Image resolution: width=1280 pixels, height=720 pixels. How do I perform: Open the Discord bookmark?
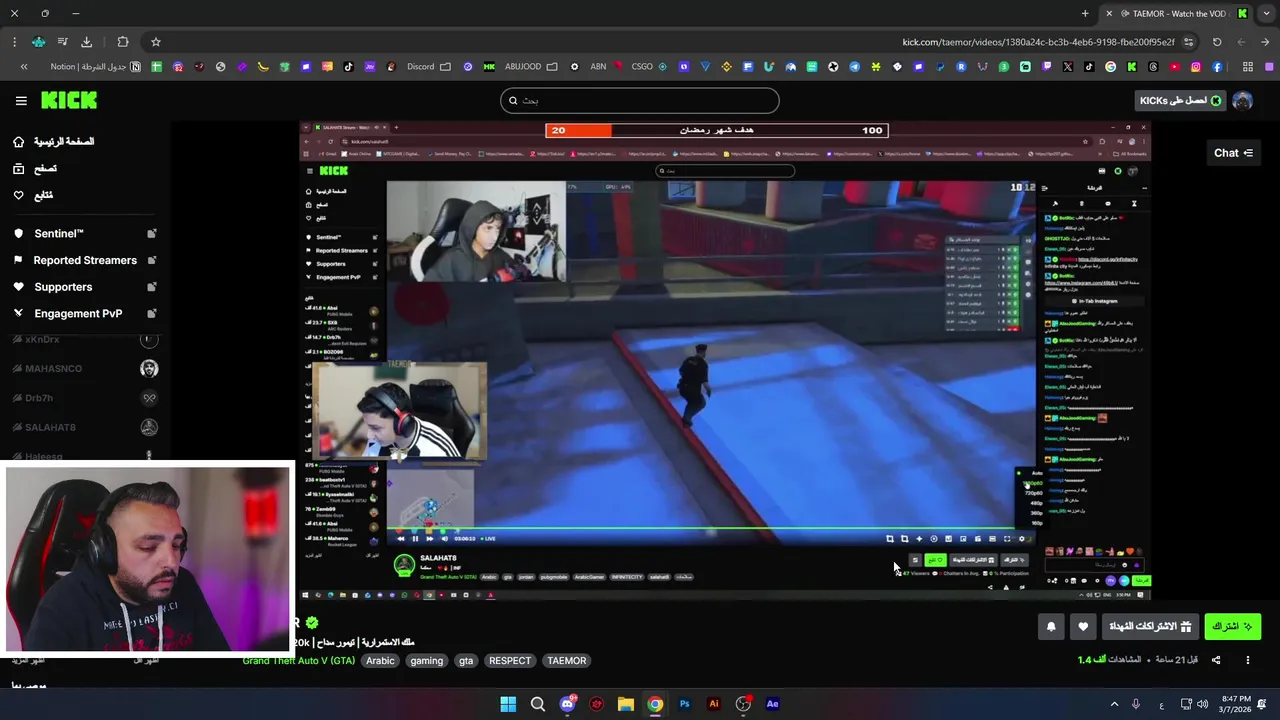tap(428, 67)
